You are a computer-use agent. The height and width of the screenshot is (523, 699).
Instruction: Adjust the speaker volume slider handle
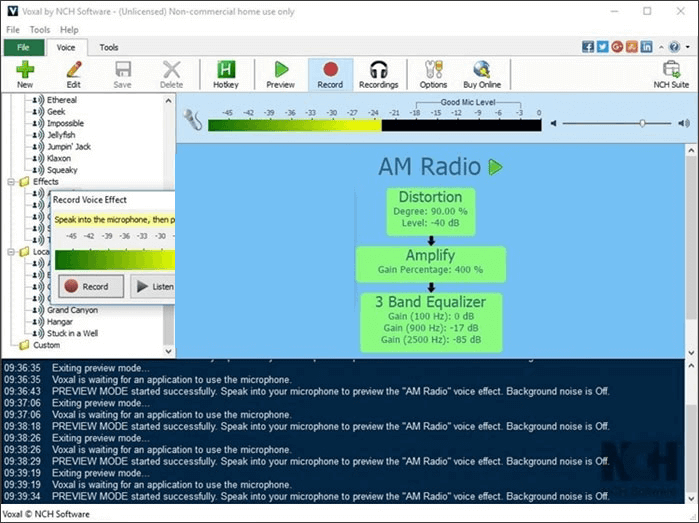pyautogui.click(x=642, y=123)
